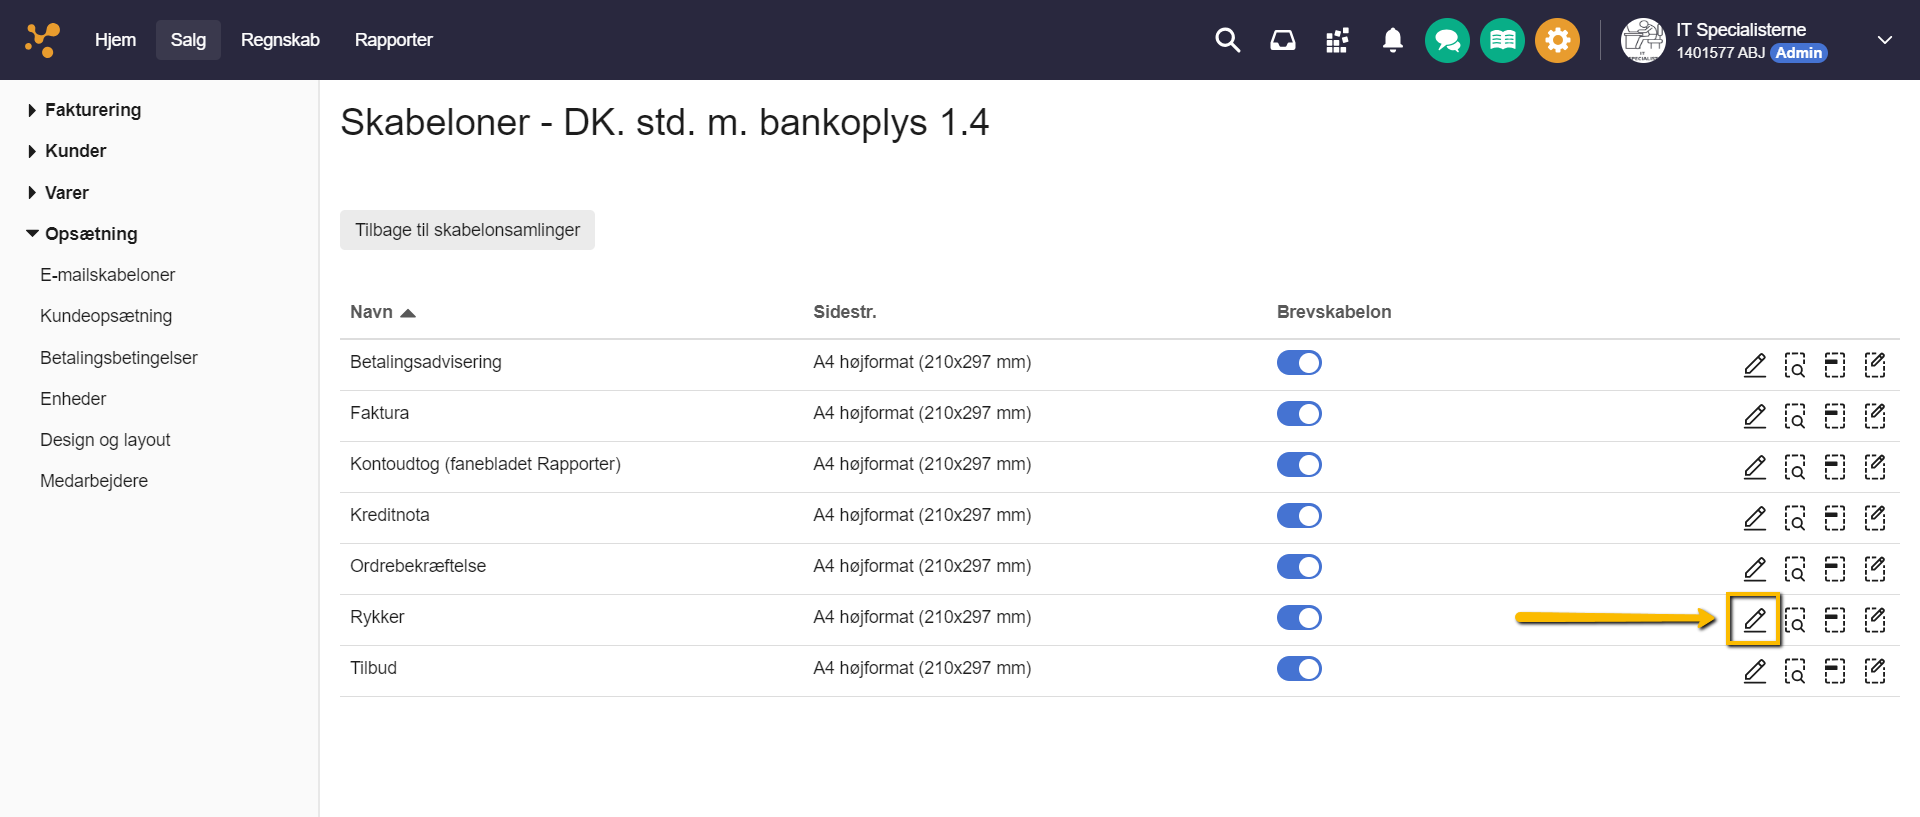Open the account dropdown chevron
Screen dimensions: 1920x817
click(1884, 40)
